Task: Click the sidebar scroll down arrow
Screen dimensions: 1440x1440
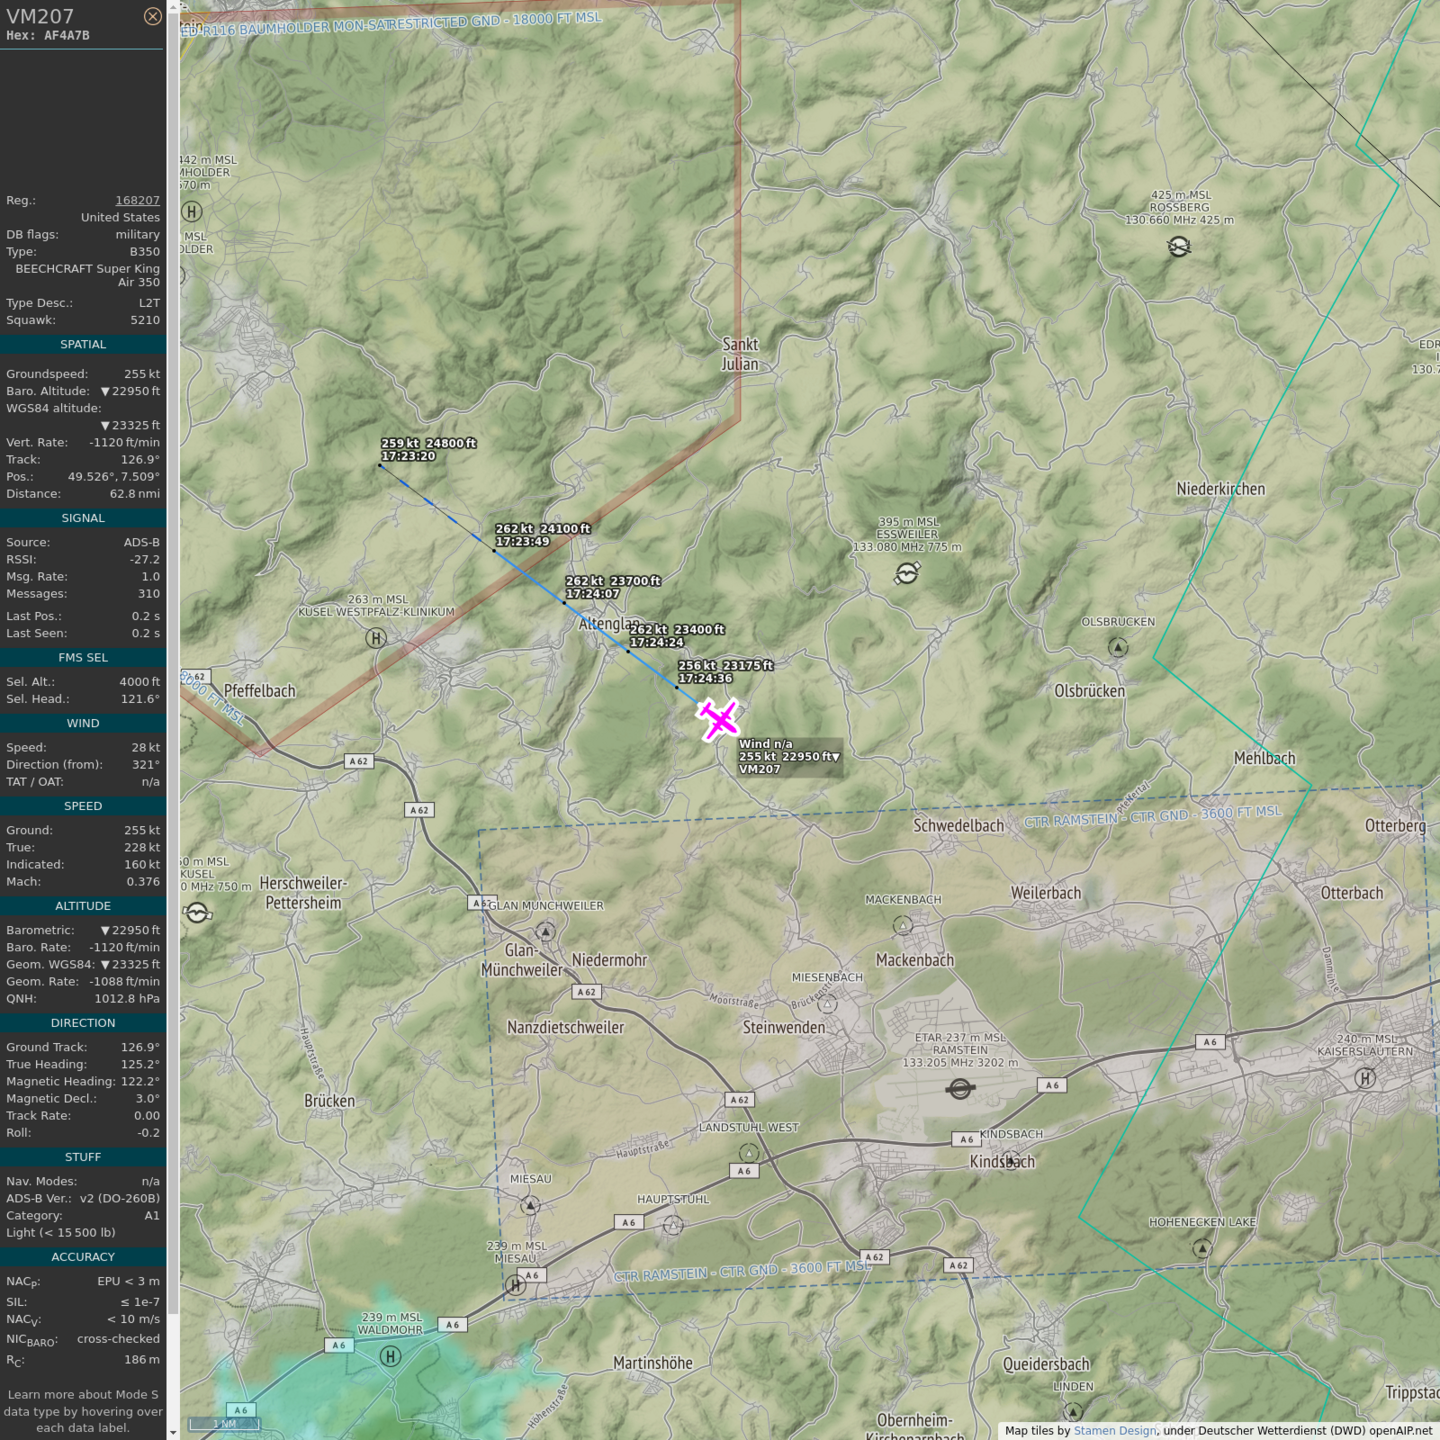Action: click(x=173, y=1433)
